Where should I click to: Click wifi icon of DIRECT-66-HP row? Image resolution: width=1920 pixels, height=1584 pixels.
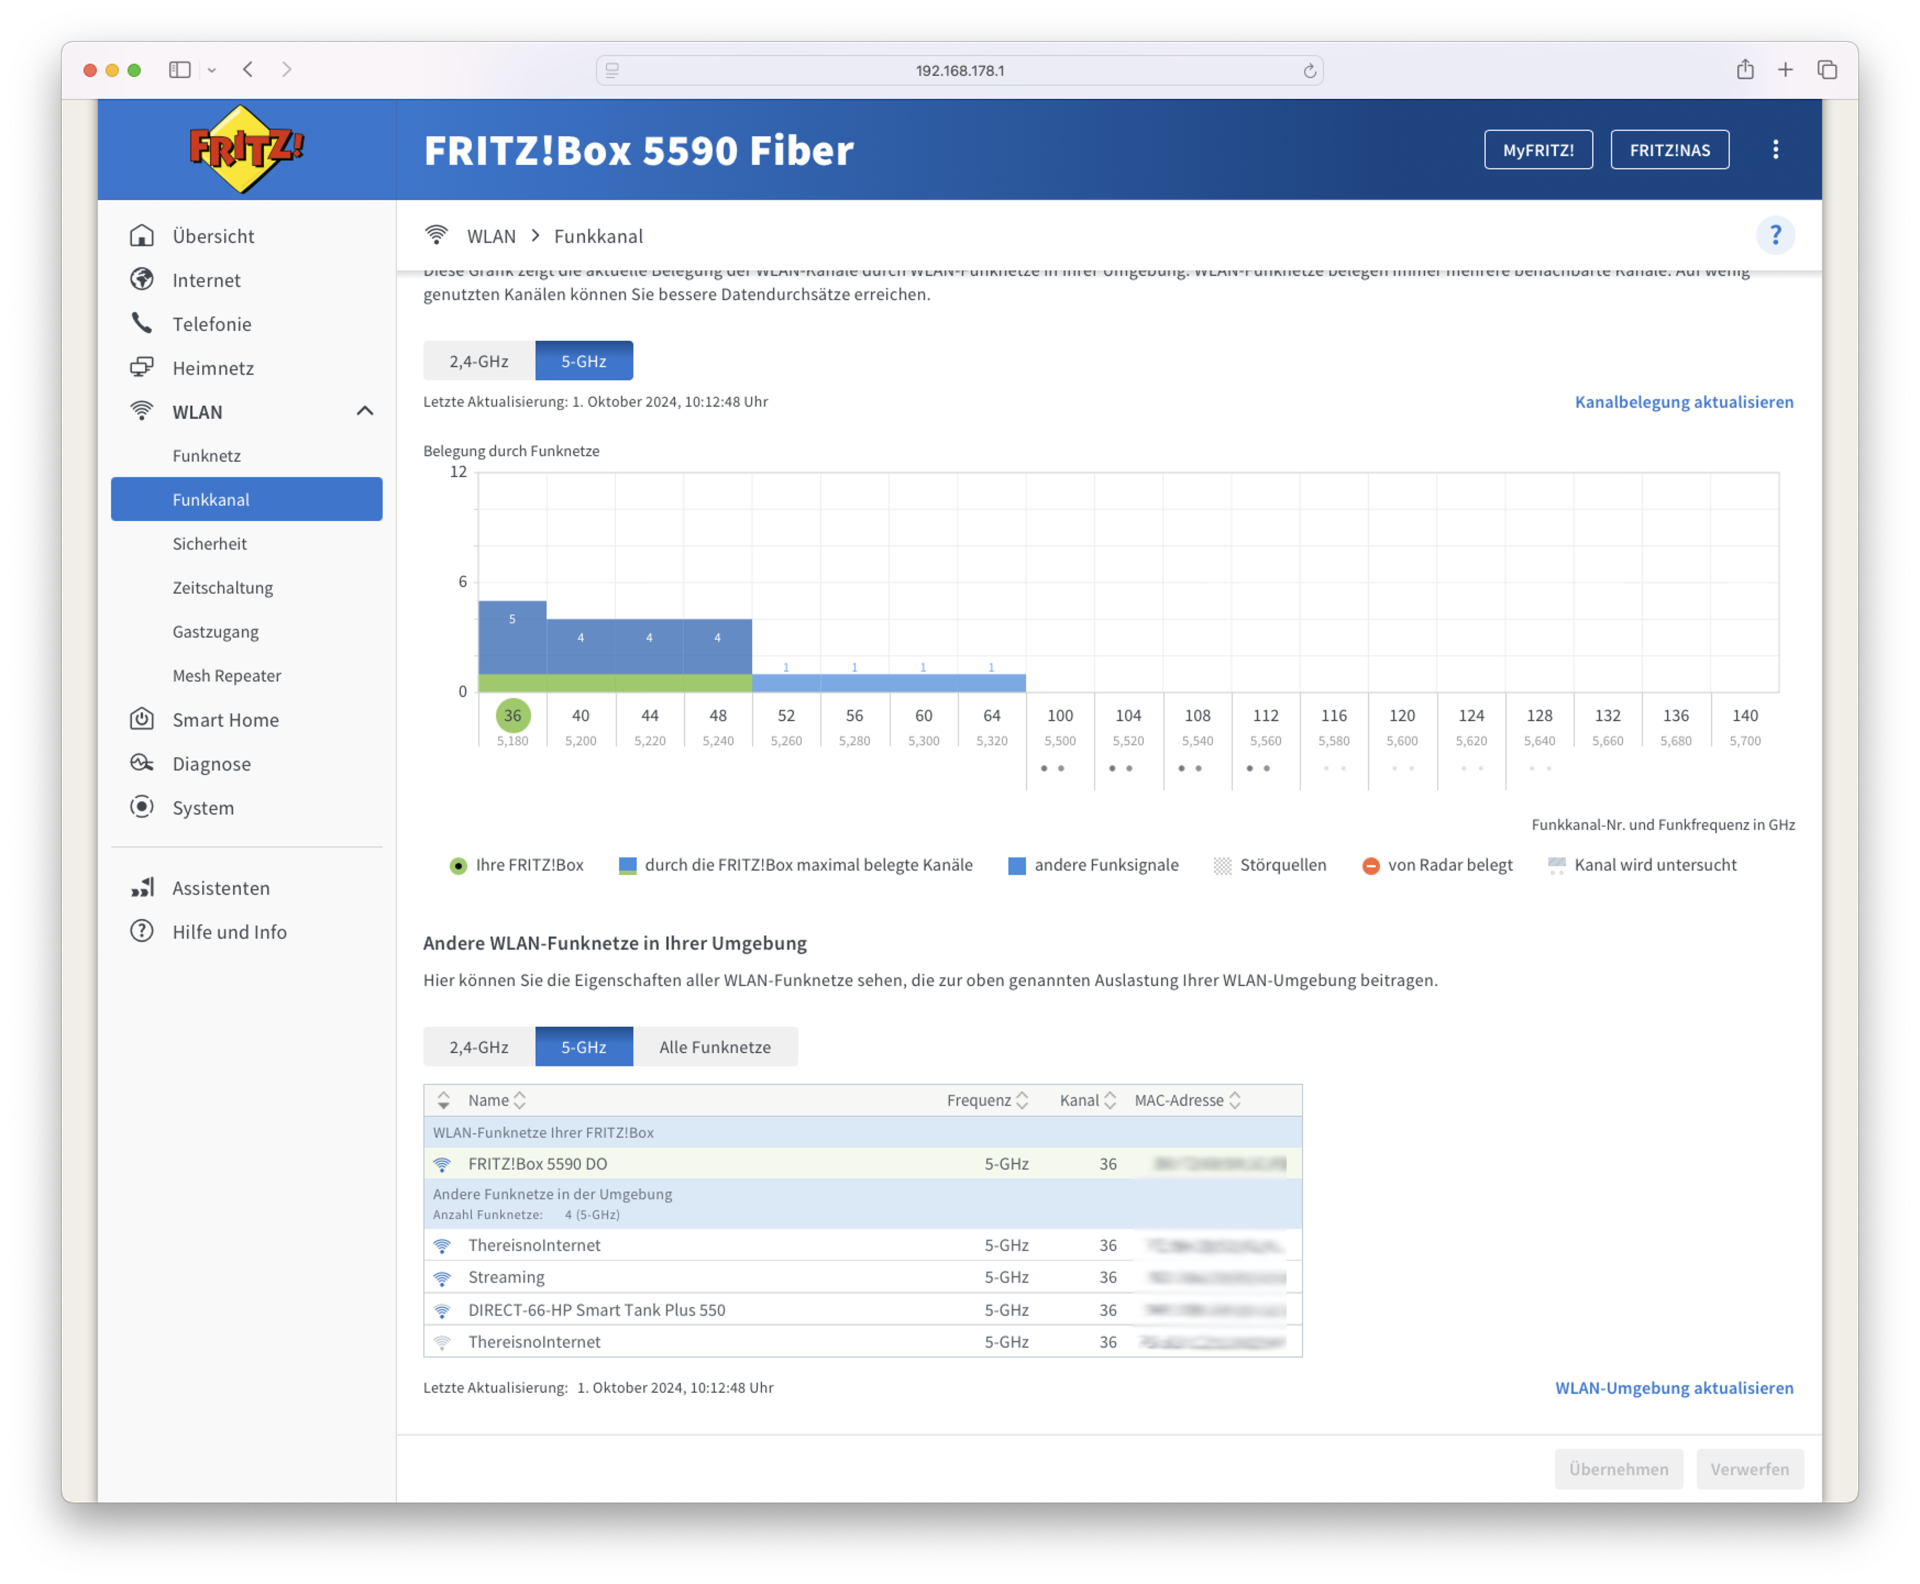click(x=442, y=1310)
